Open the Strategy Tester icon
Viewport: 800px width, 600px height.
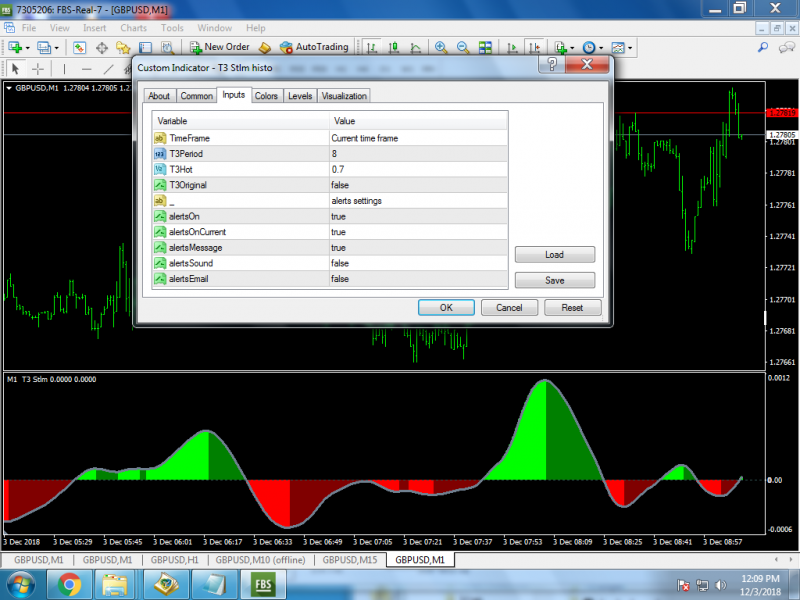[x=167, y=48]
